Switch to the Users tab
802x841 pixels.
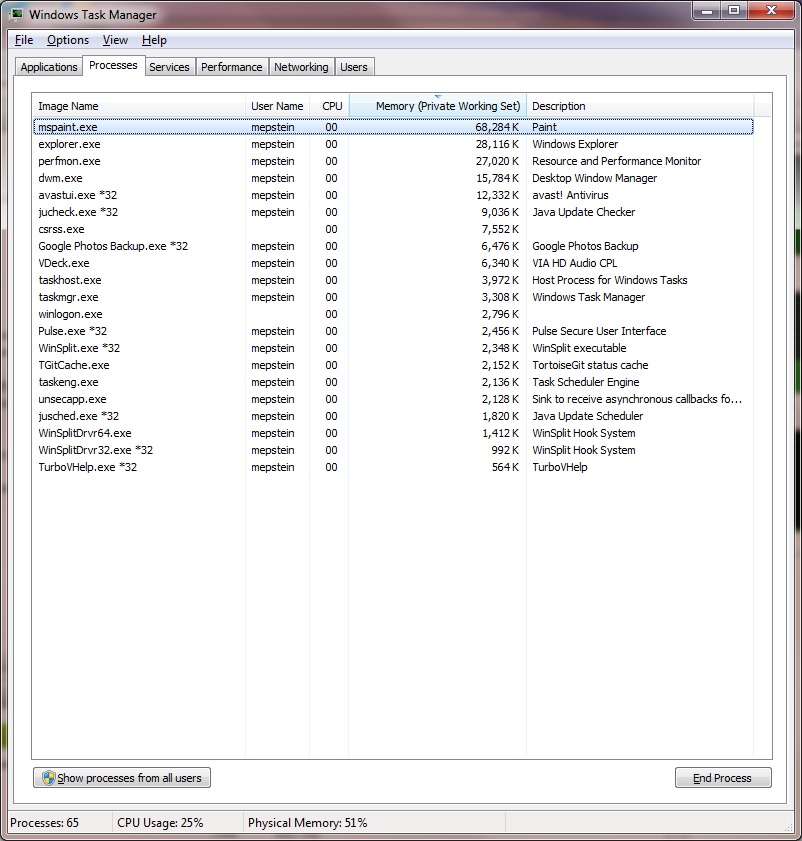tap(354, 67)
